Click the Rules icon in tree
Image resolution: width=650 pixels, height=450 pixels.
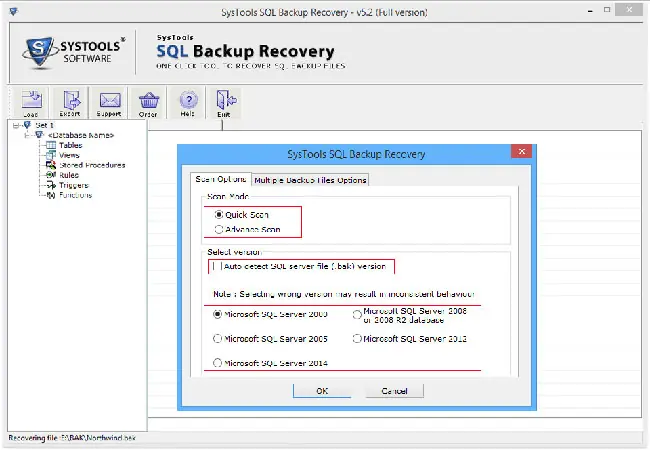[x=51, y=175]
